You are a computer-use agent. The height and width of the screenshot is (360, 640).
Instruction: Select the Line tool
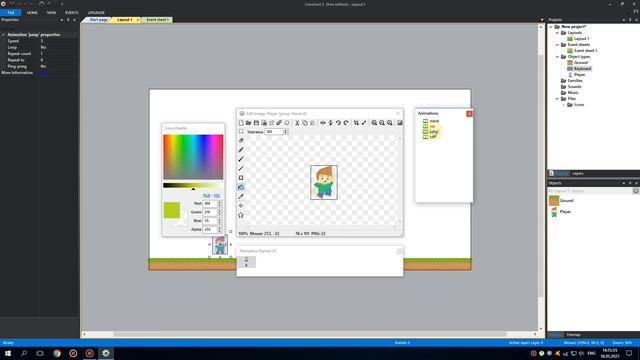point(241,169)
